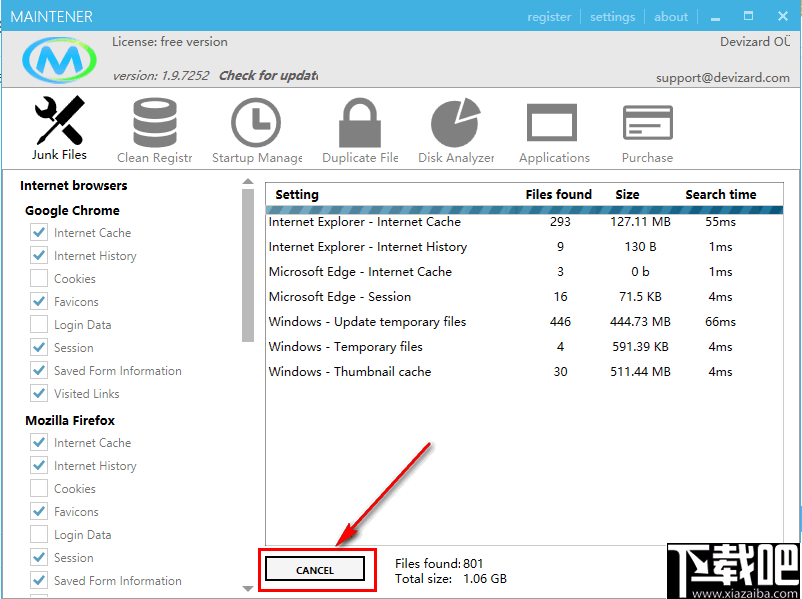
Task: Uncheck Google Chrome Visited Links
Action: tap(39, 393)
